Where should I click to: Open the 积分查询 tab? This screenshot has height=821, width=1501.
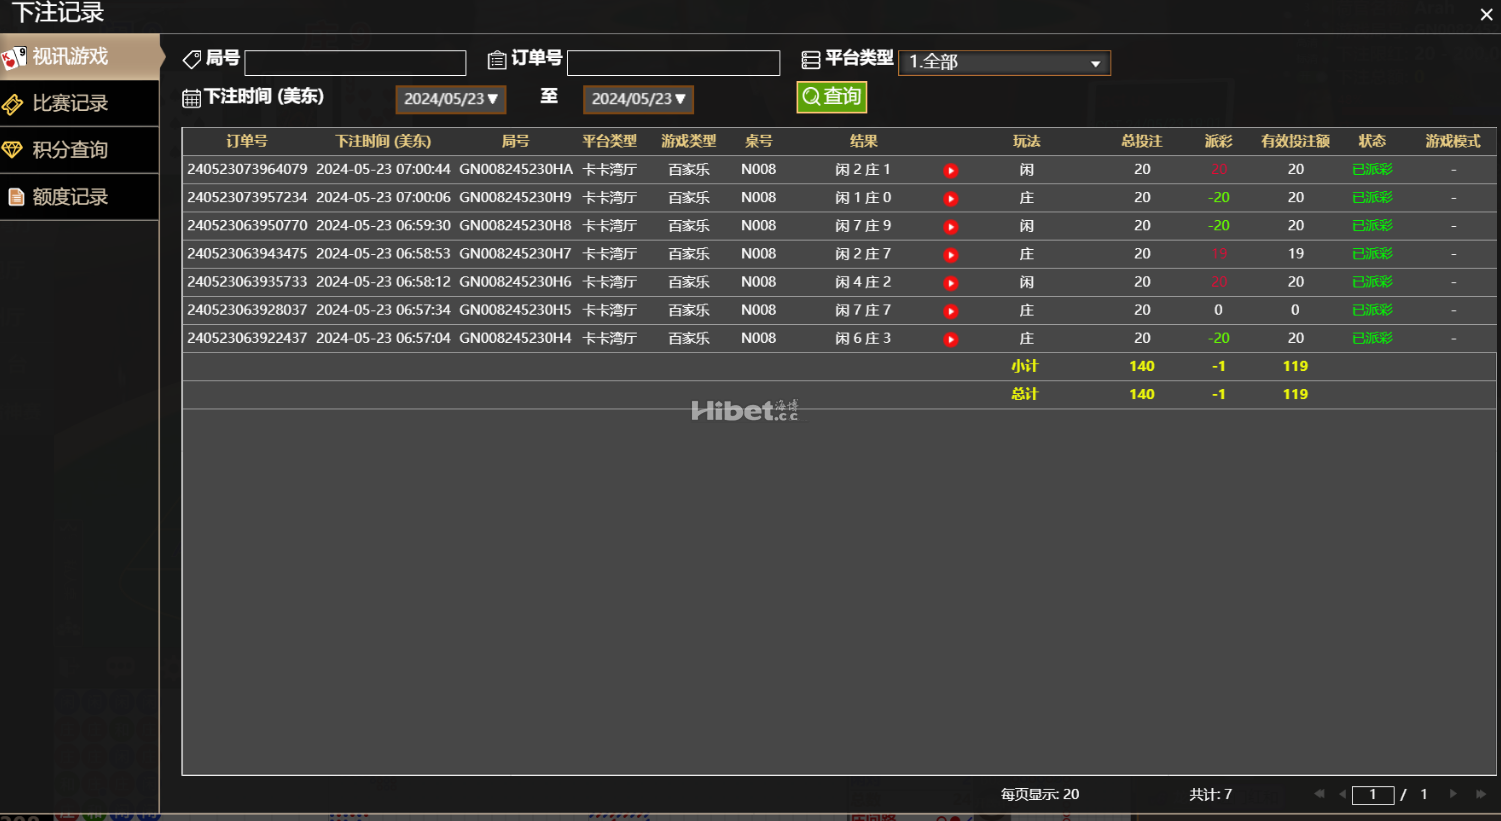tap(79, 150)
